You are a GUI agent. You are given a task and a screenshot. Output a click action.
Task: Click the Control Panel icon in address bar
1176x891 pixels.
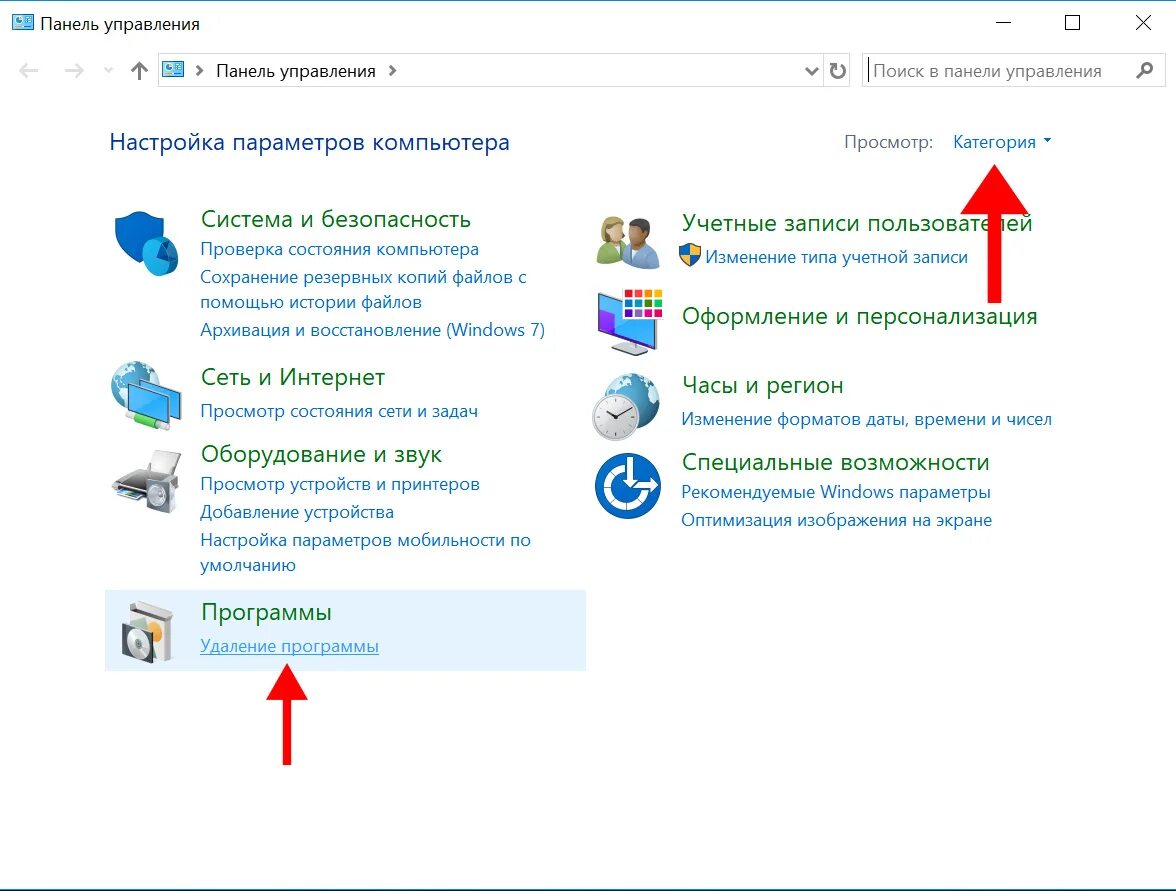173,70
